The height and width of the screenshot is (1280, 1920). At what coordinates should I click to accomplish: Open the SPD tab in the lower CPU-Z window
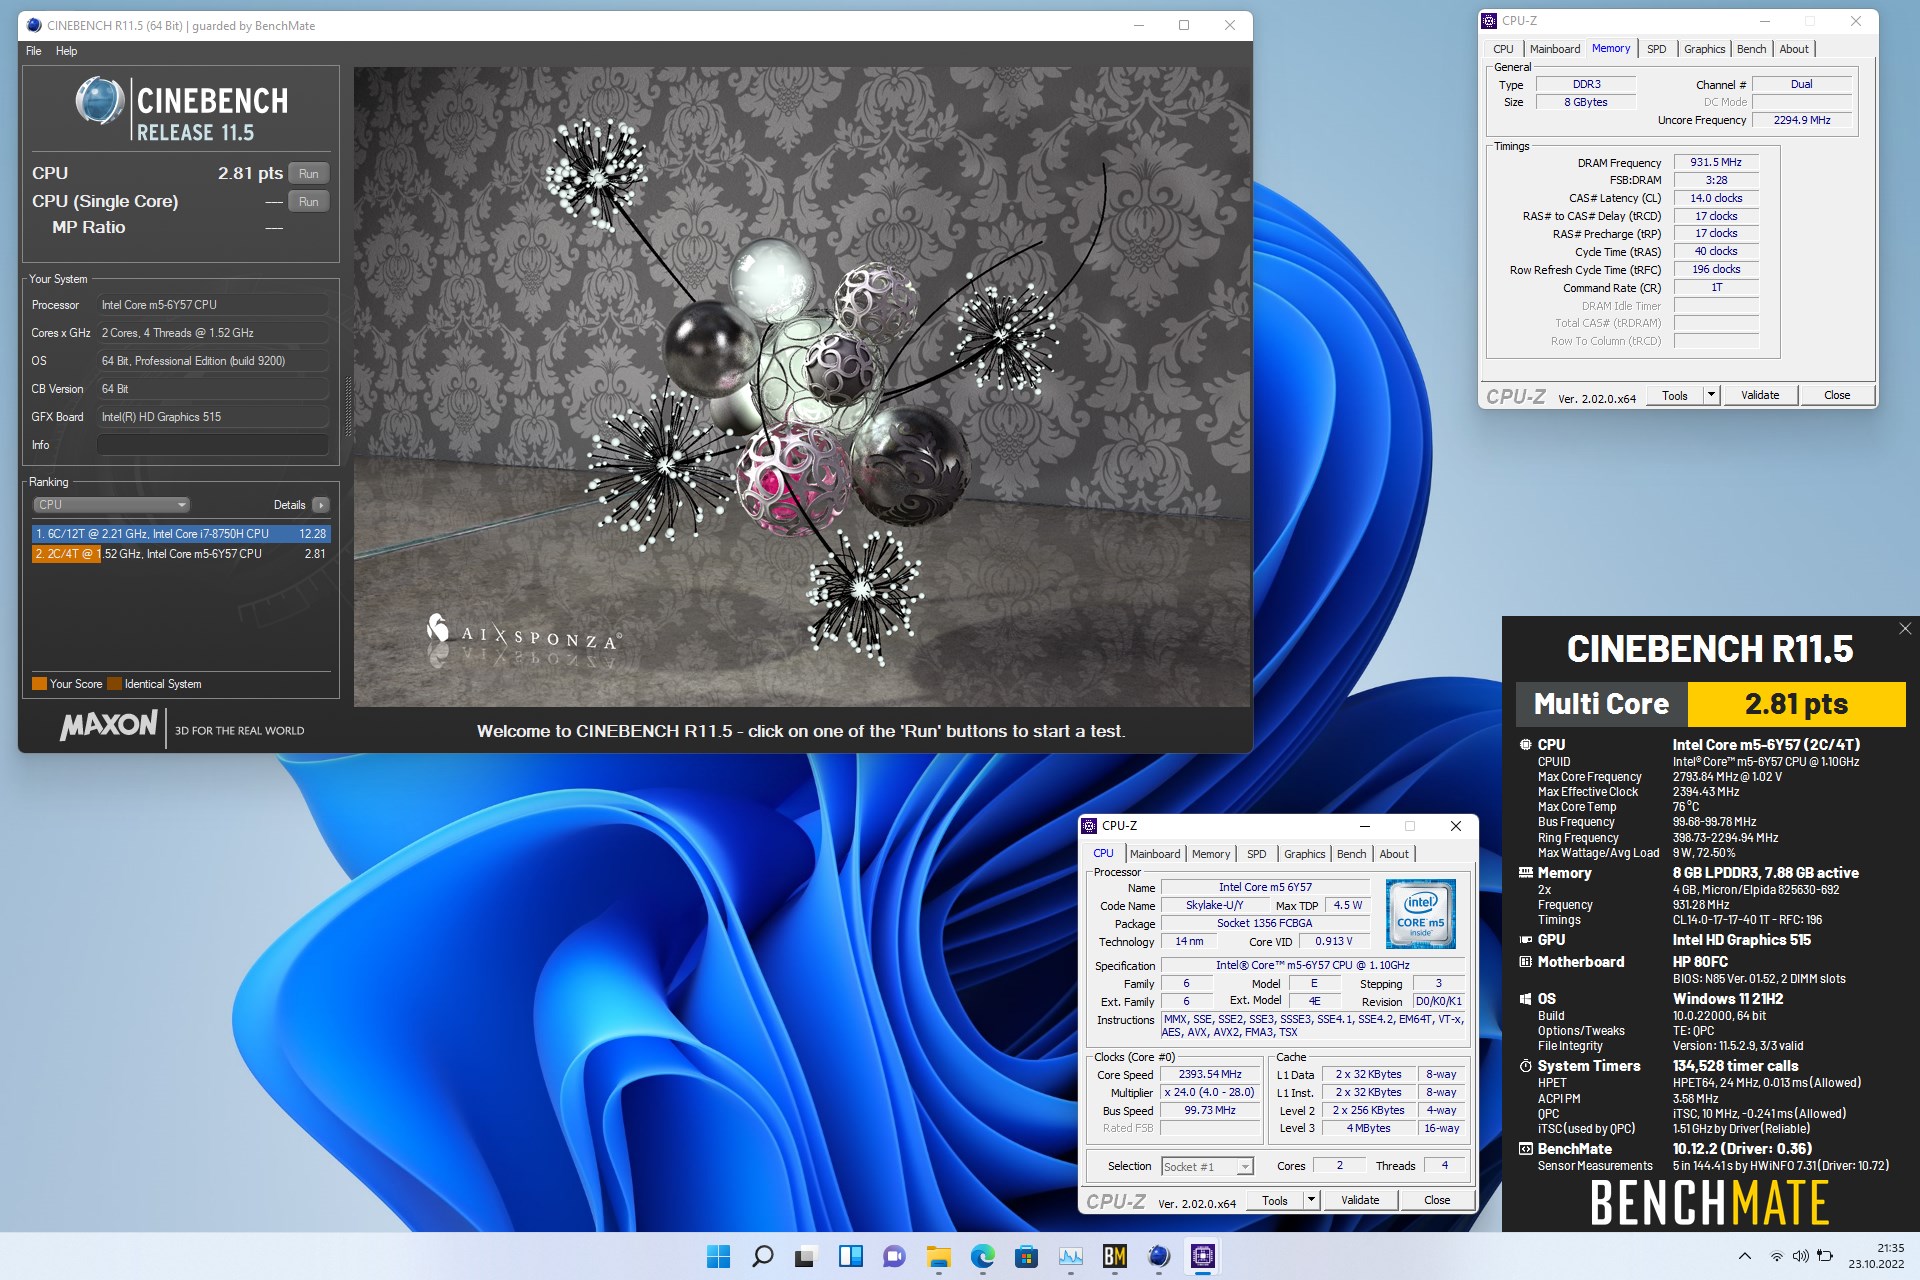point(1257,854)
